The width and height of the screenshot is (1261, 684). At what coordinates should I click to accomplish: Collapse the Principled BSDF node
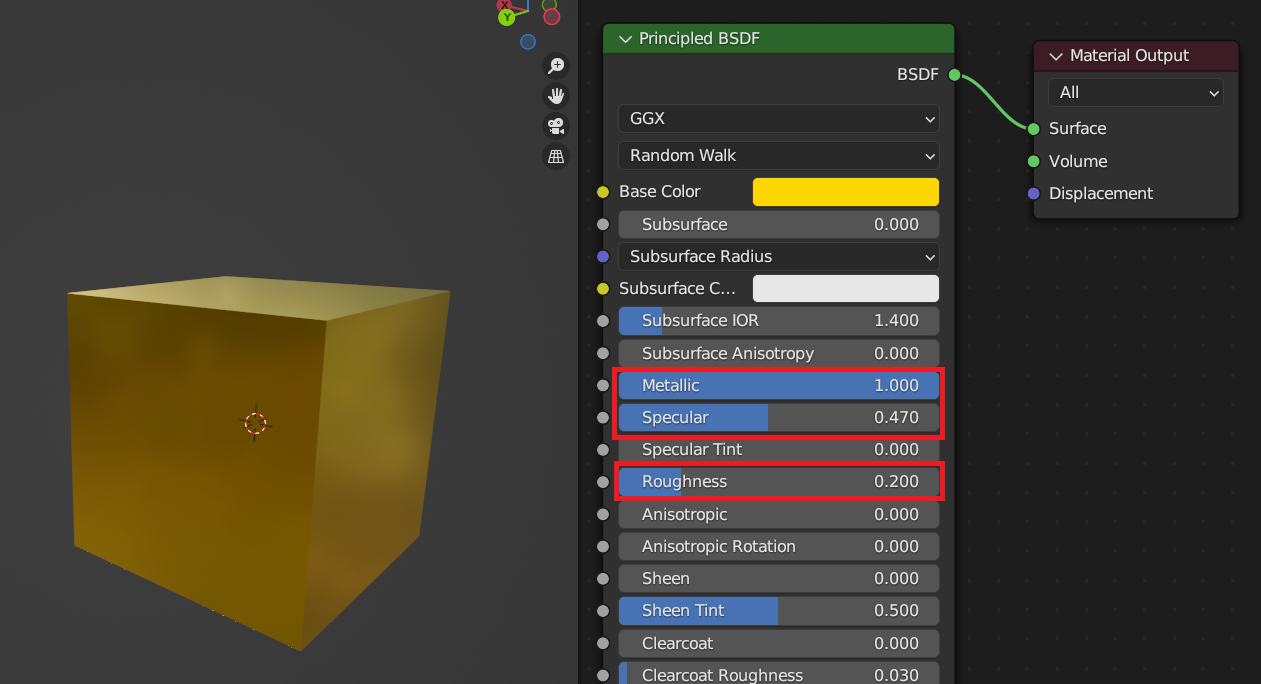click(x=626, y=39)
